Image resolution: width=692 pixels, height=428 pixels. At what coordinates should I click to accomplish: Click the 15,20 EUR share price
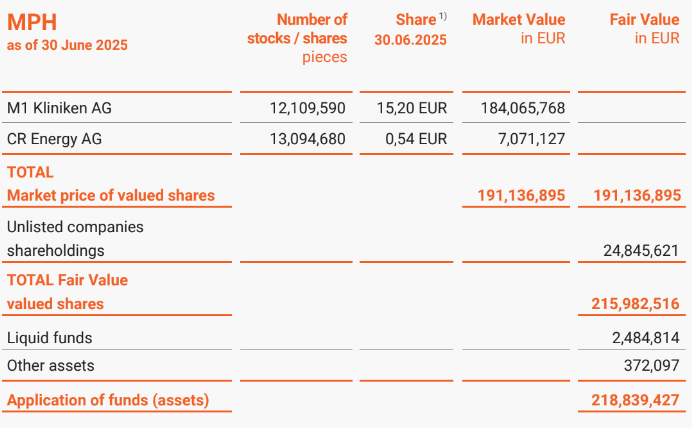410,107
